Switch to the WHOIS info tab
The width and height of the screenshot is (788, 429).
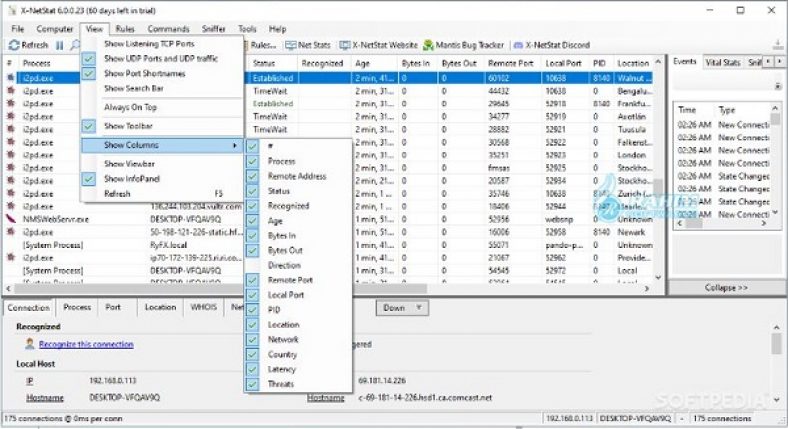point(204,307)
